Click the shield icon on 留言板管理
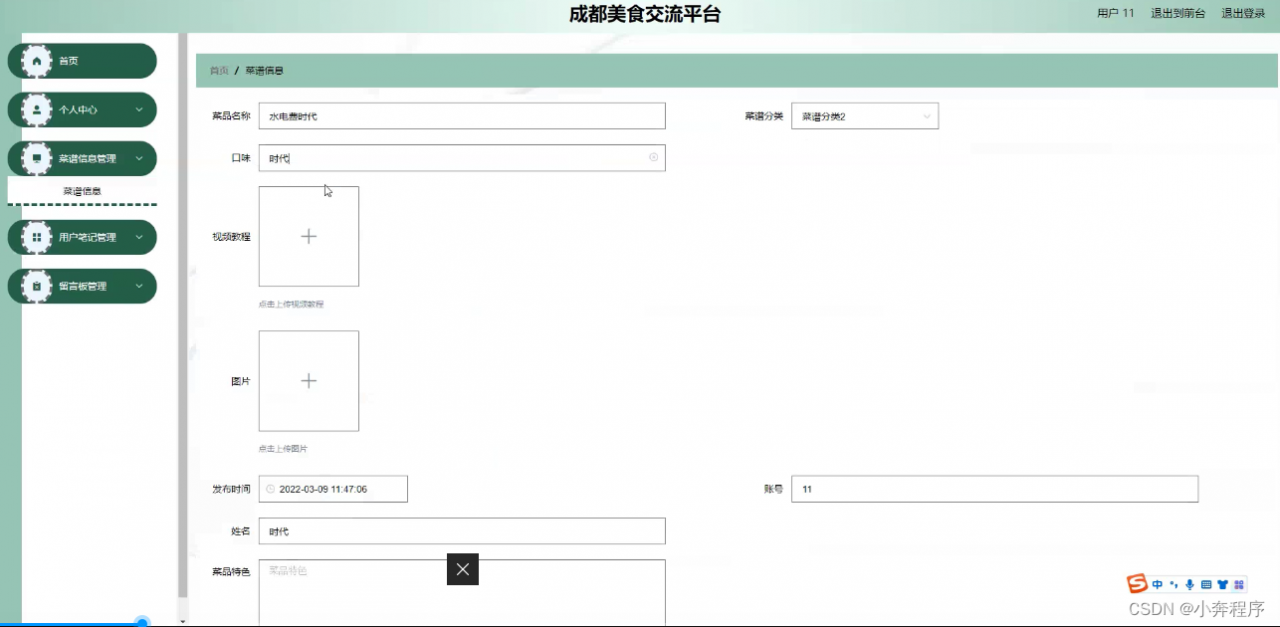The width and height of the screenshot is (1280, 627). pyautogui.click(x=36, y=286)
